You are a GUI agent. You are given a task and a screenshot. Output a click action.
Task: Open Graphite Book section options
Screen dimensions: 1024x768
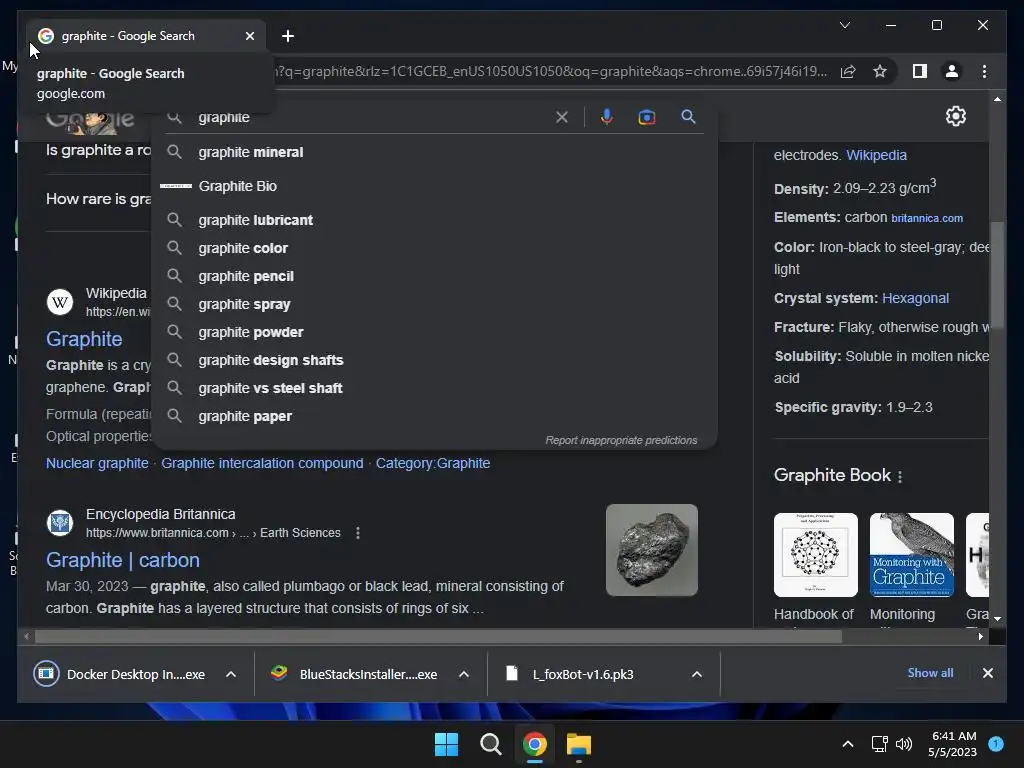point(900,477)
